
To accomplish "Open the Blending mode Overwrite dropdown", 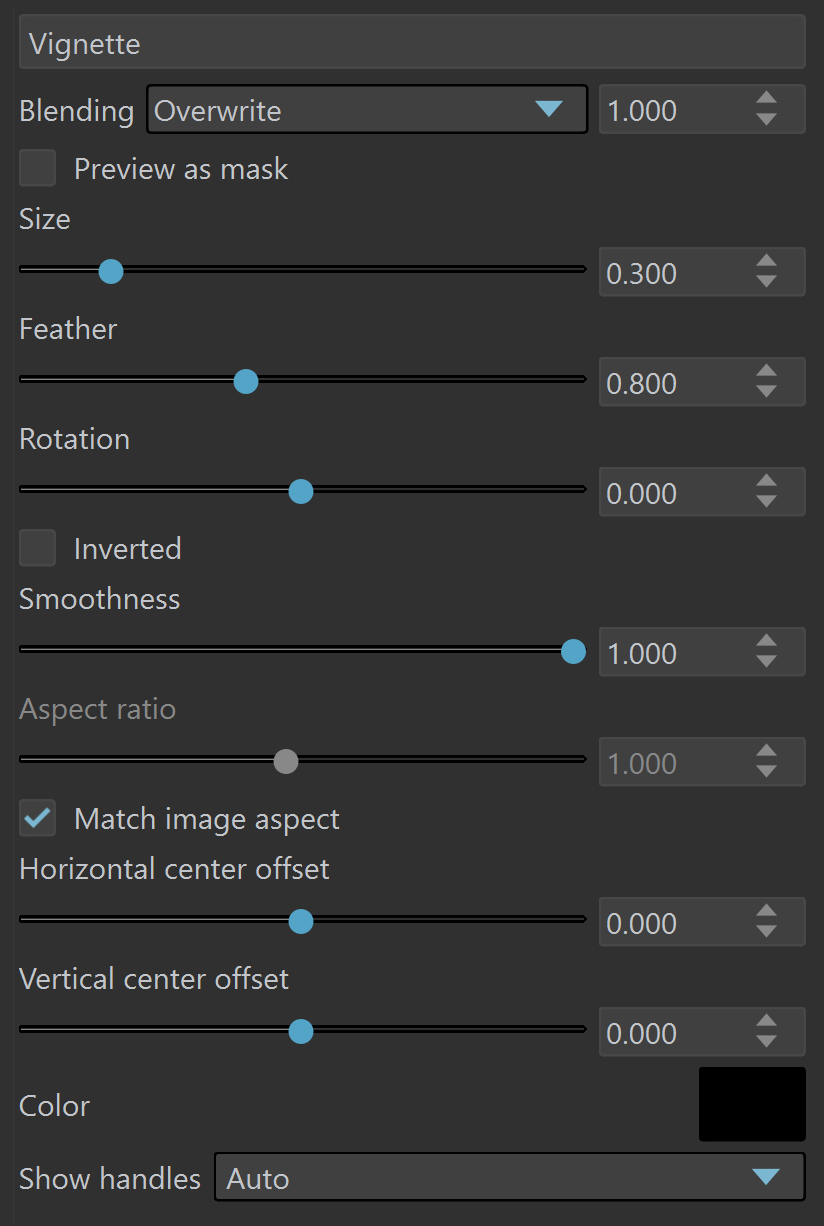I will pyautogui.click(x=367, y=109).
